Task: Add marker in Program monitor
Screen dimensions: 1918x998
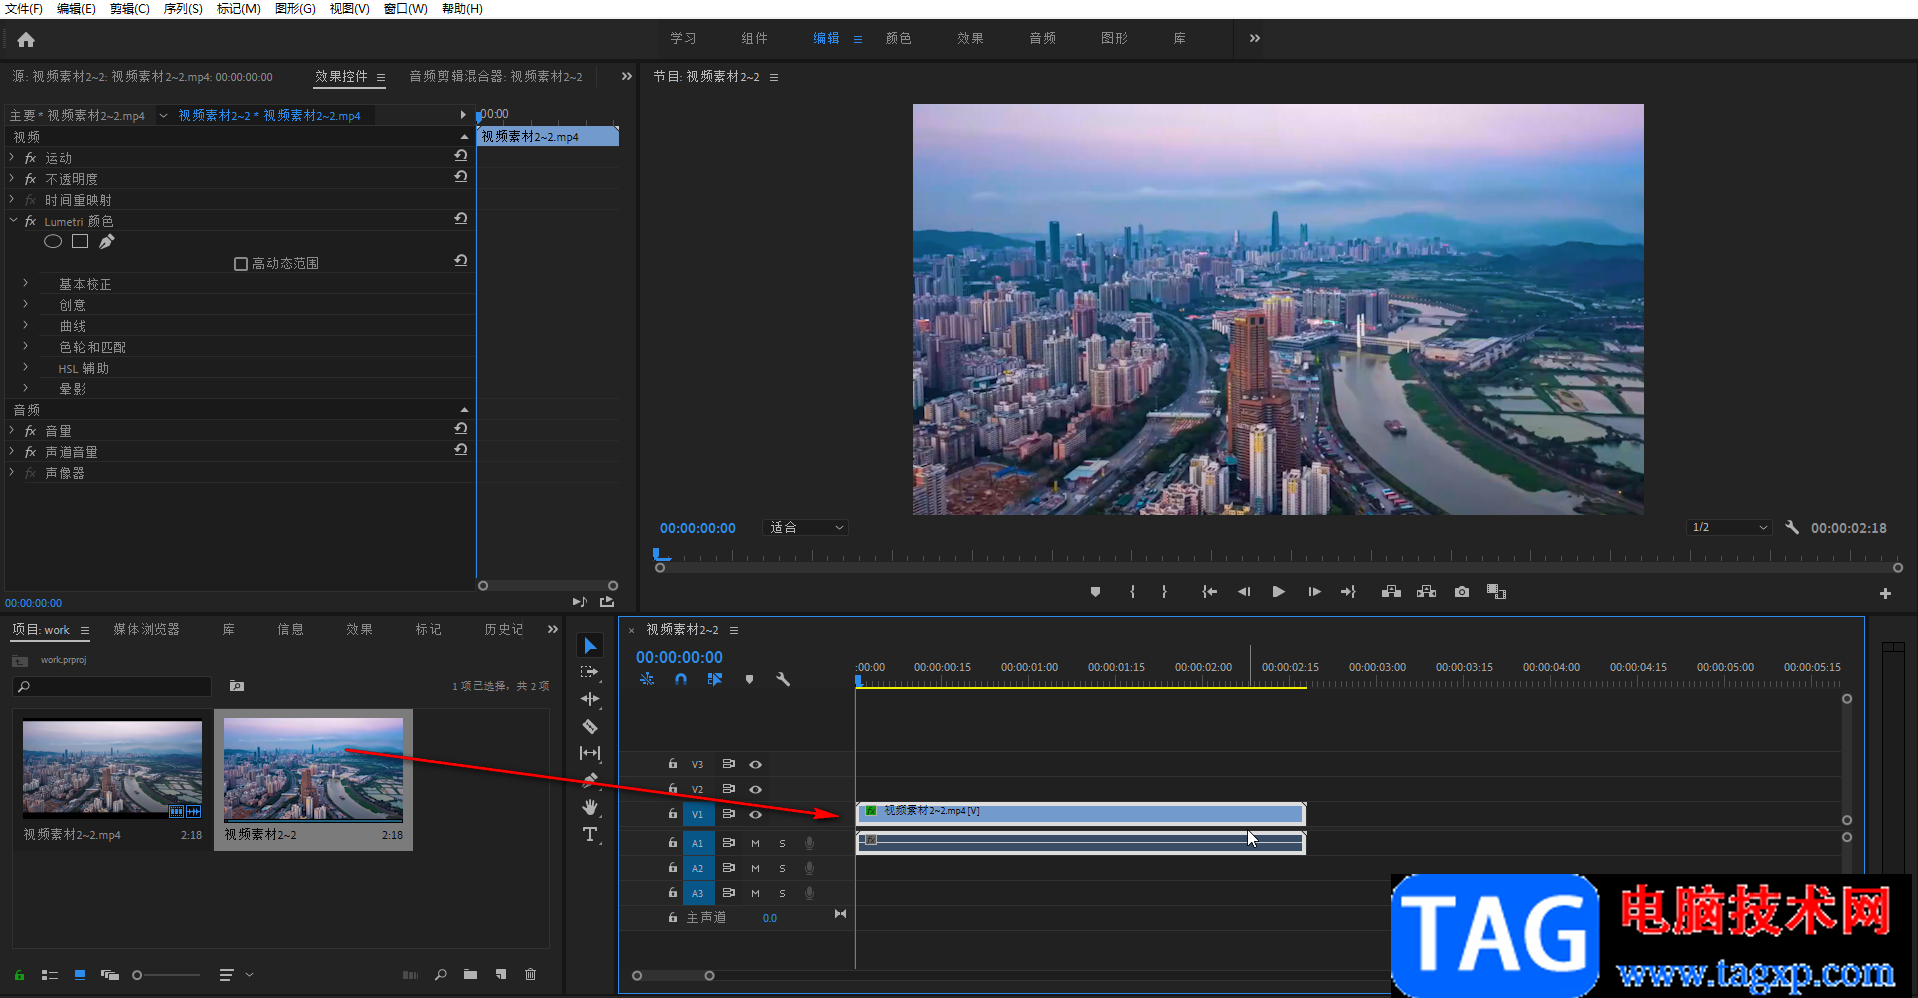Action: click(x=1095, y=592)
